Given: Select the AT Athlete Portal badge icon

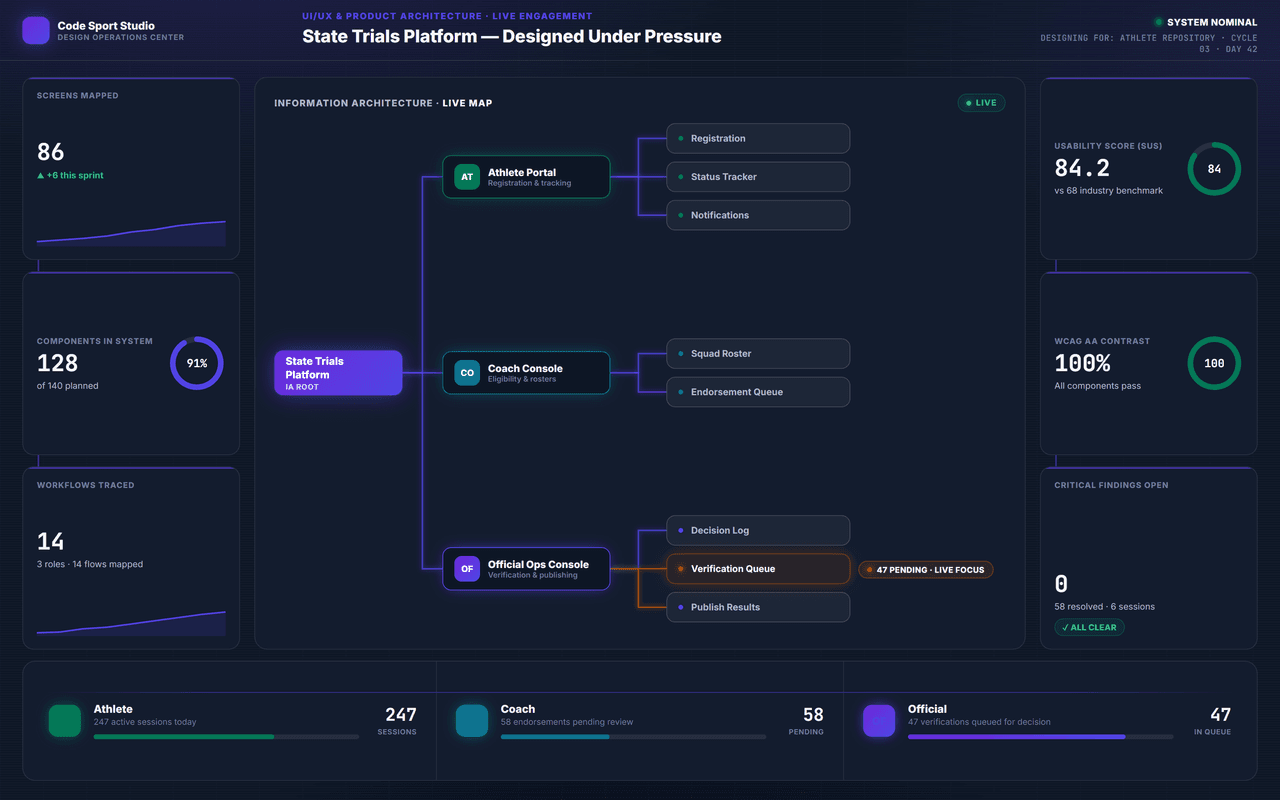Looking at the screenshot, I should click(467, 177).
